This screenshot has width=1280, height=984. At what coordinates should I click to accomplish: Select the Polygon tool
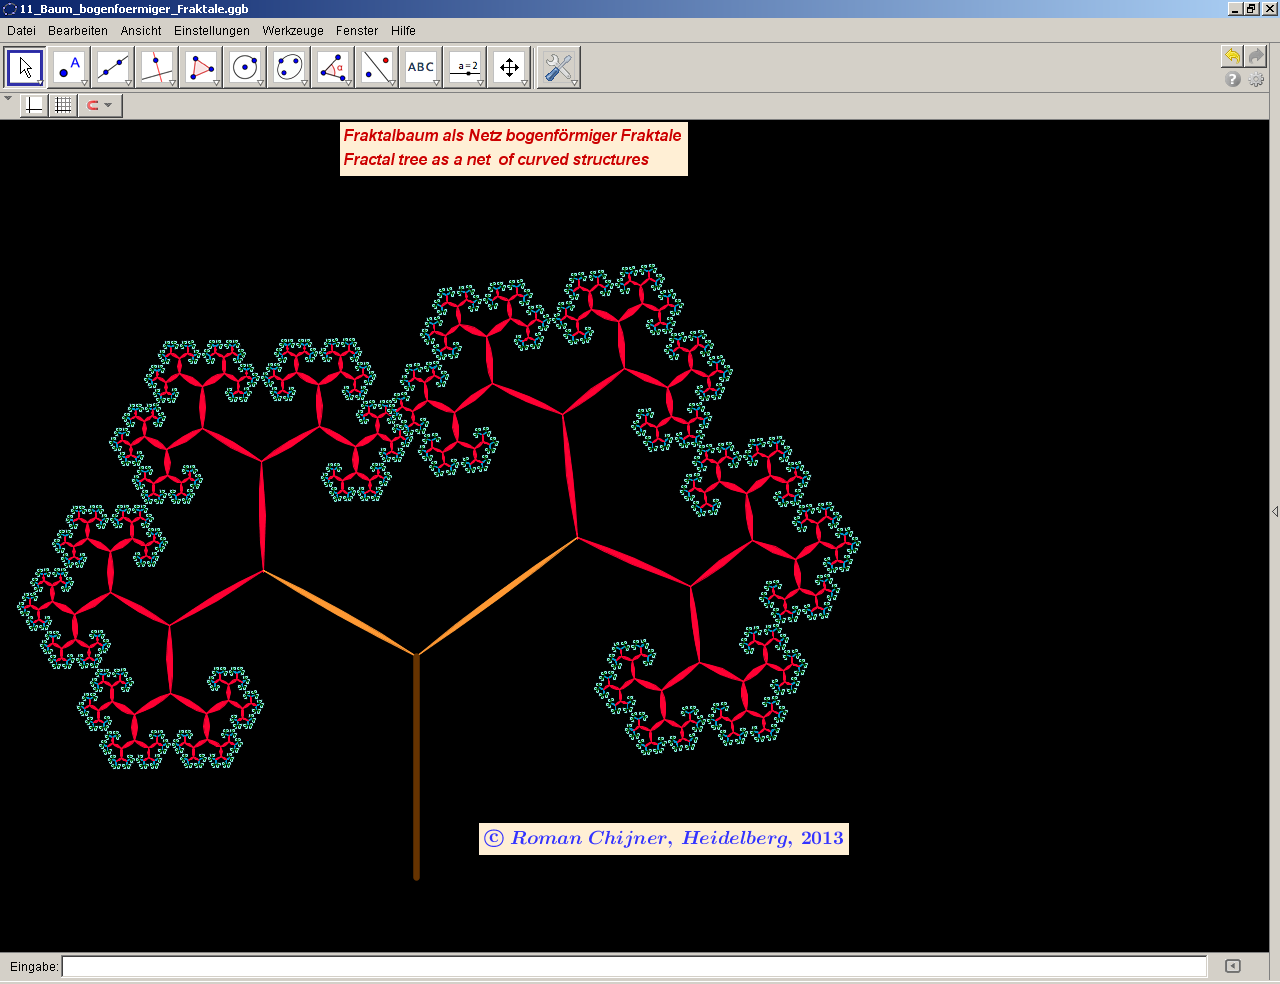tap(201, 68)
